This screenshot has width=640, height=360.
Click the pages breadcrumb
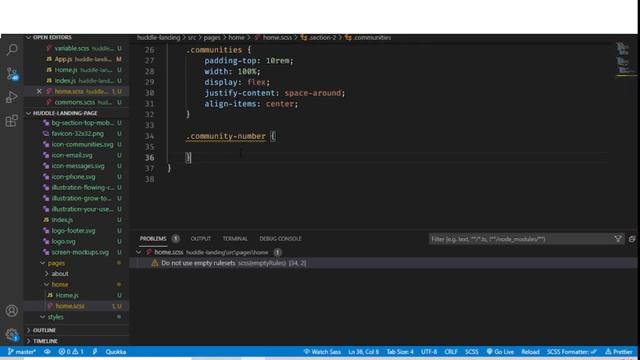tap(212, 38)
